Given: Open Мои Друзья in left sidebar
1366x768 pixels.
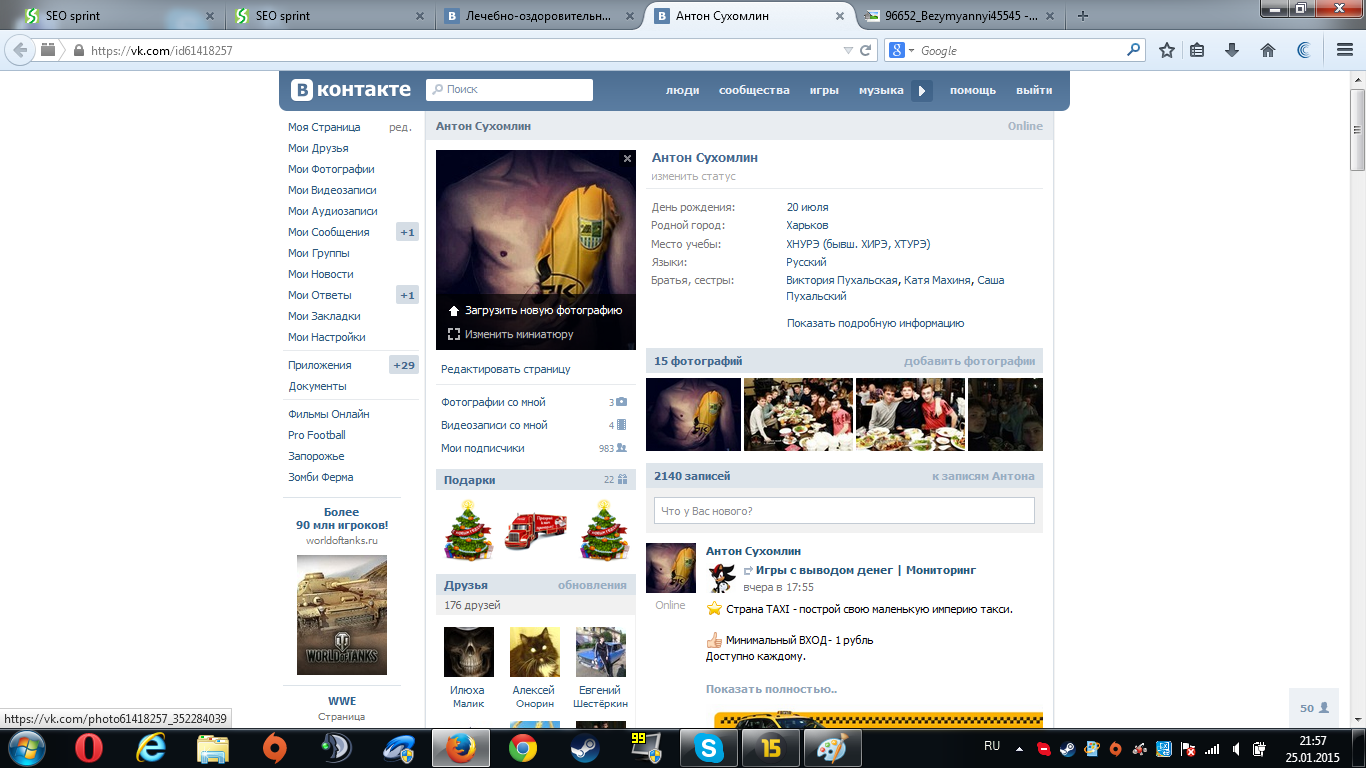Looking at the screenshot, I should [x=318, y=148].
